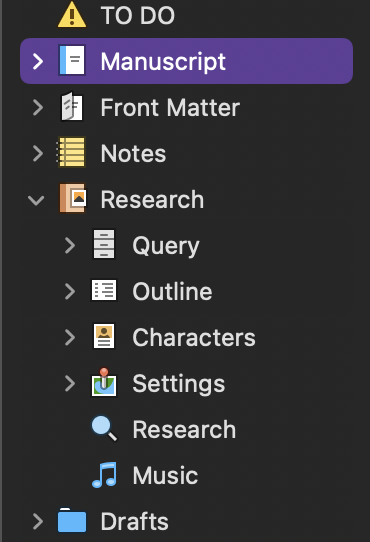Select the Settings label
370x542 pixels.
pyautogui.click(x=179, y=384)
